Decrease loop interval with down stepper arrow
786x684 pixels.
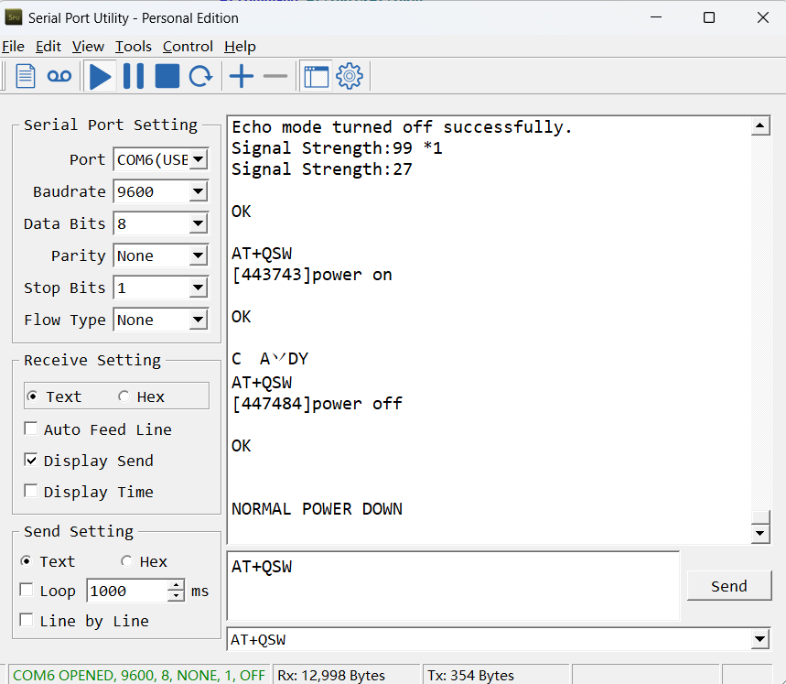[176, 596]
